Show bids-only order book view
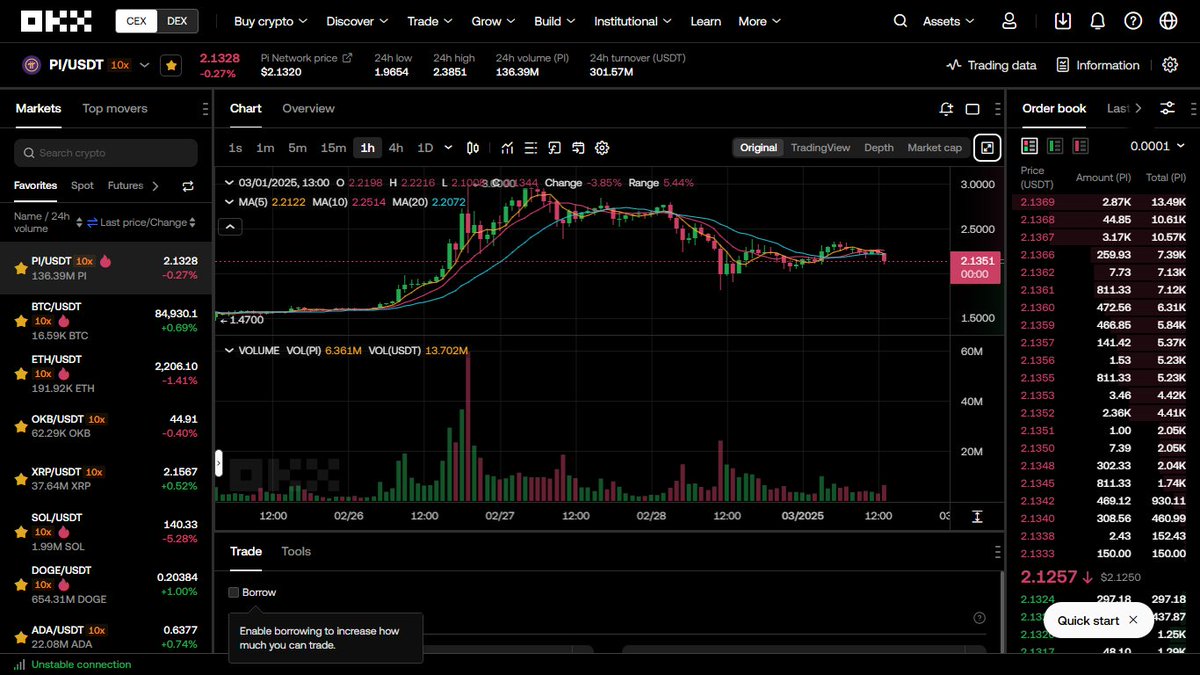This screenshot has width=1200, height=675. [x=1055, y=146]
